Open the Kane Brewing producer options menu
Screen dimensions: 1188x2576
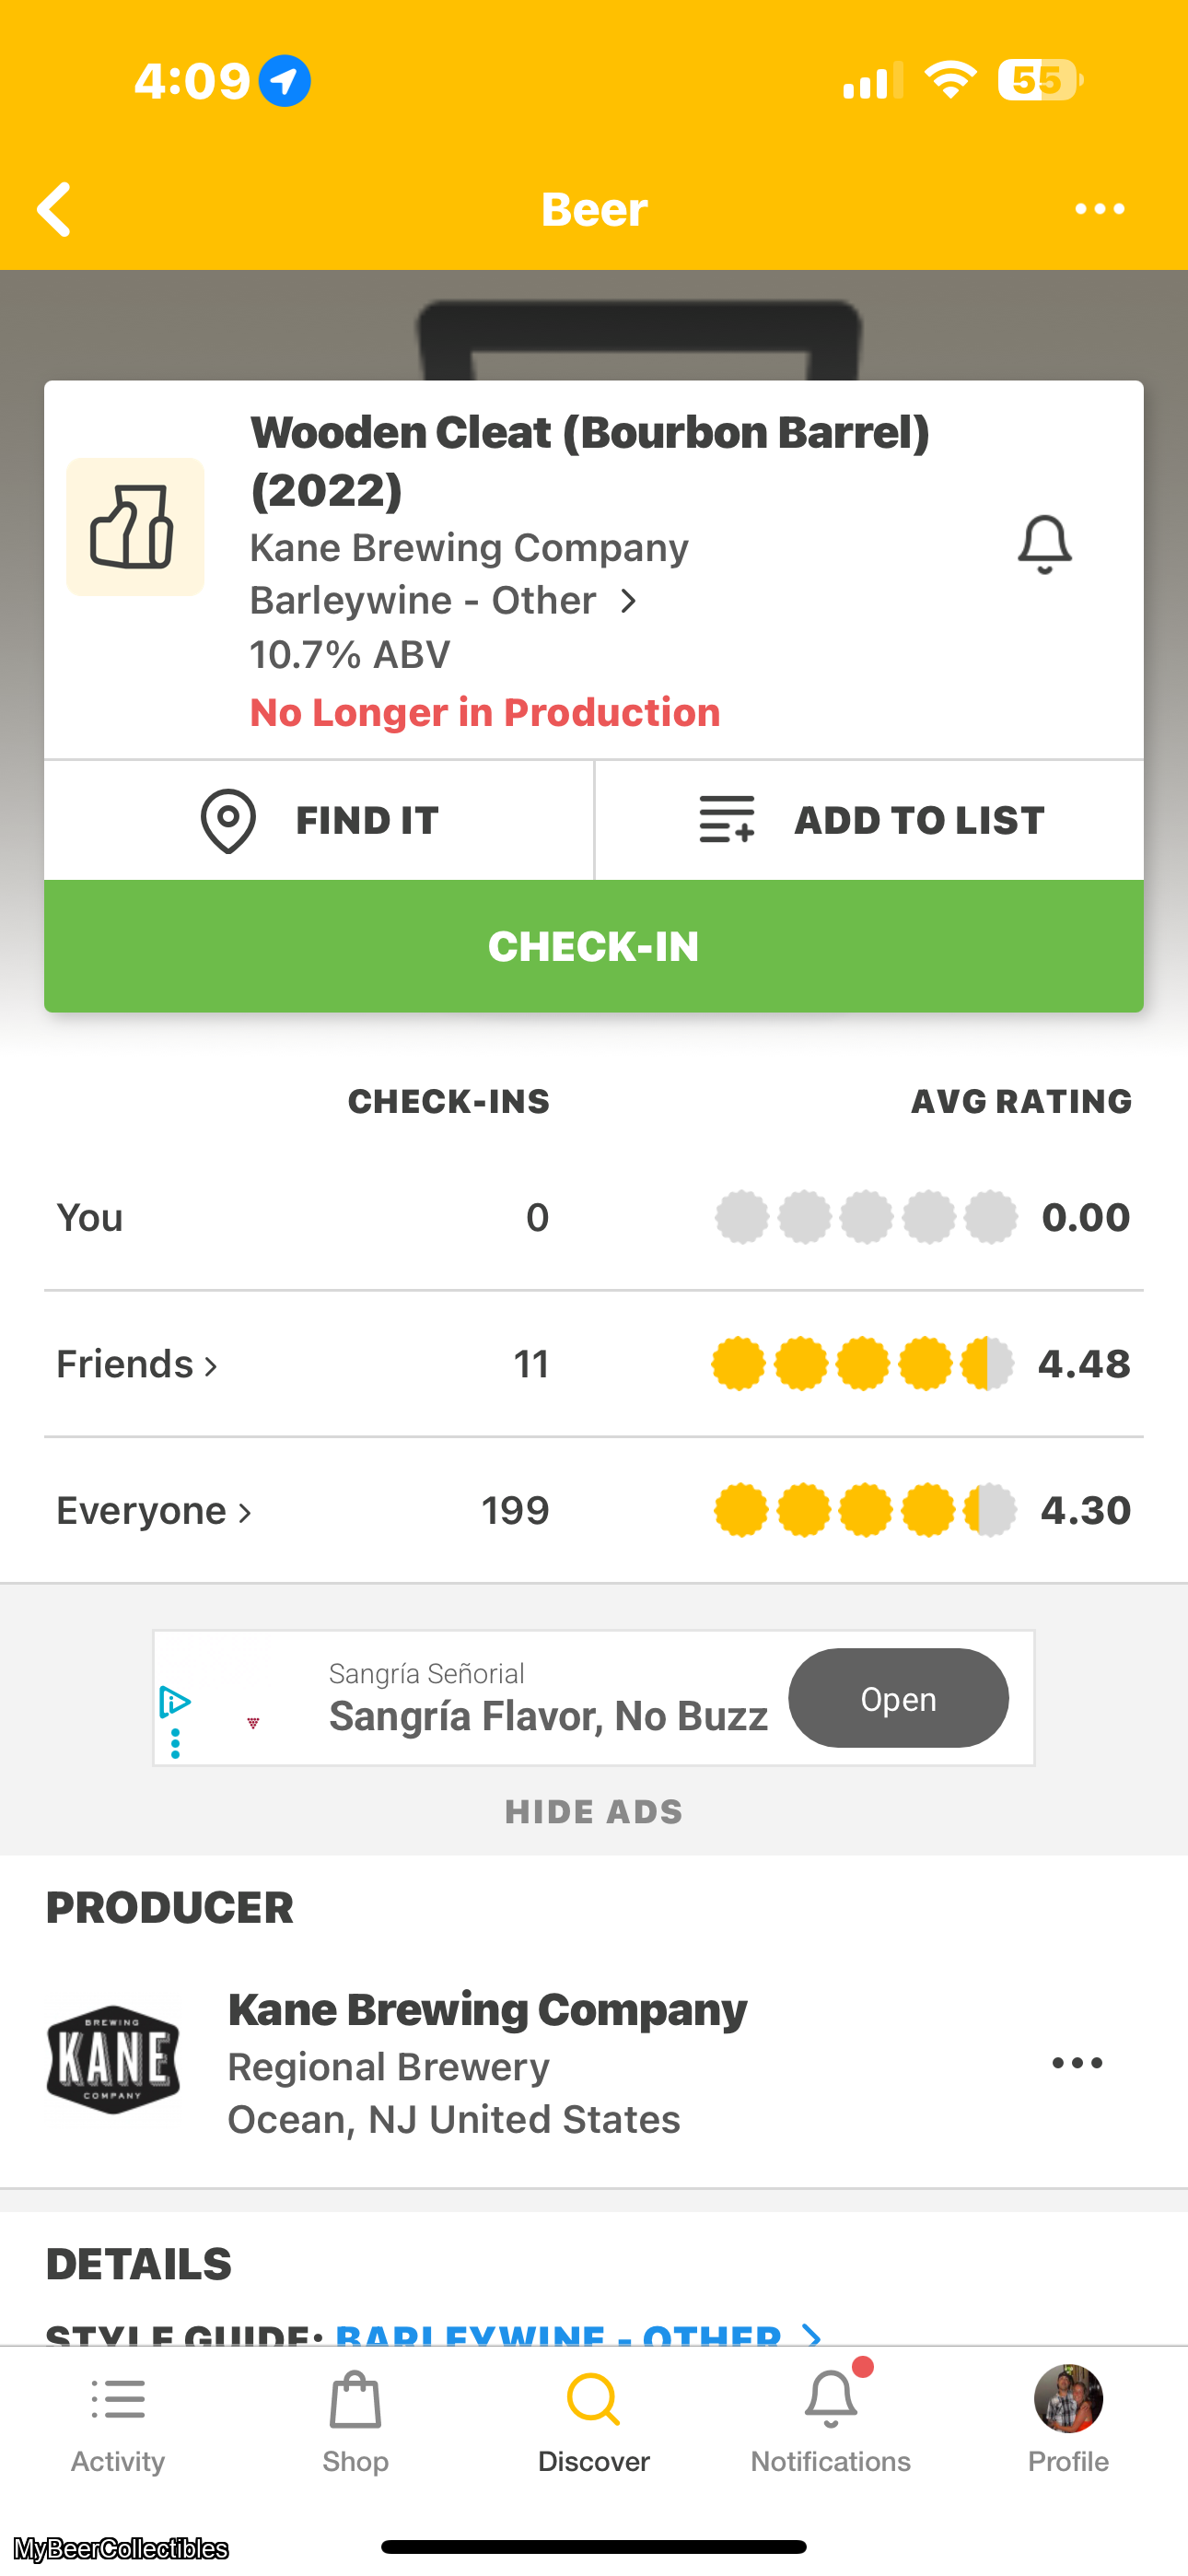tap(1077, 2063)
